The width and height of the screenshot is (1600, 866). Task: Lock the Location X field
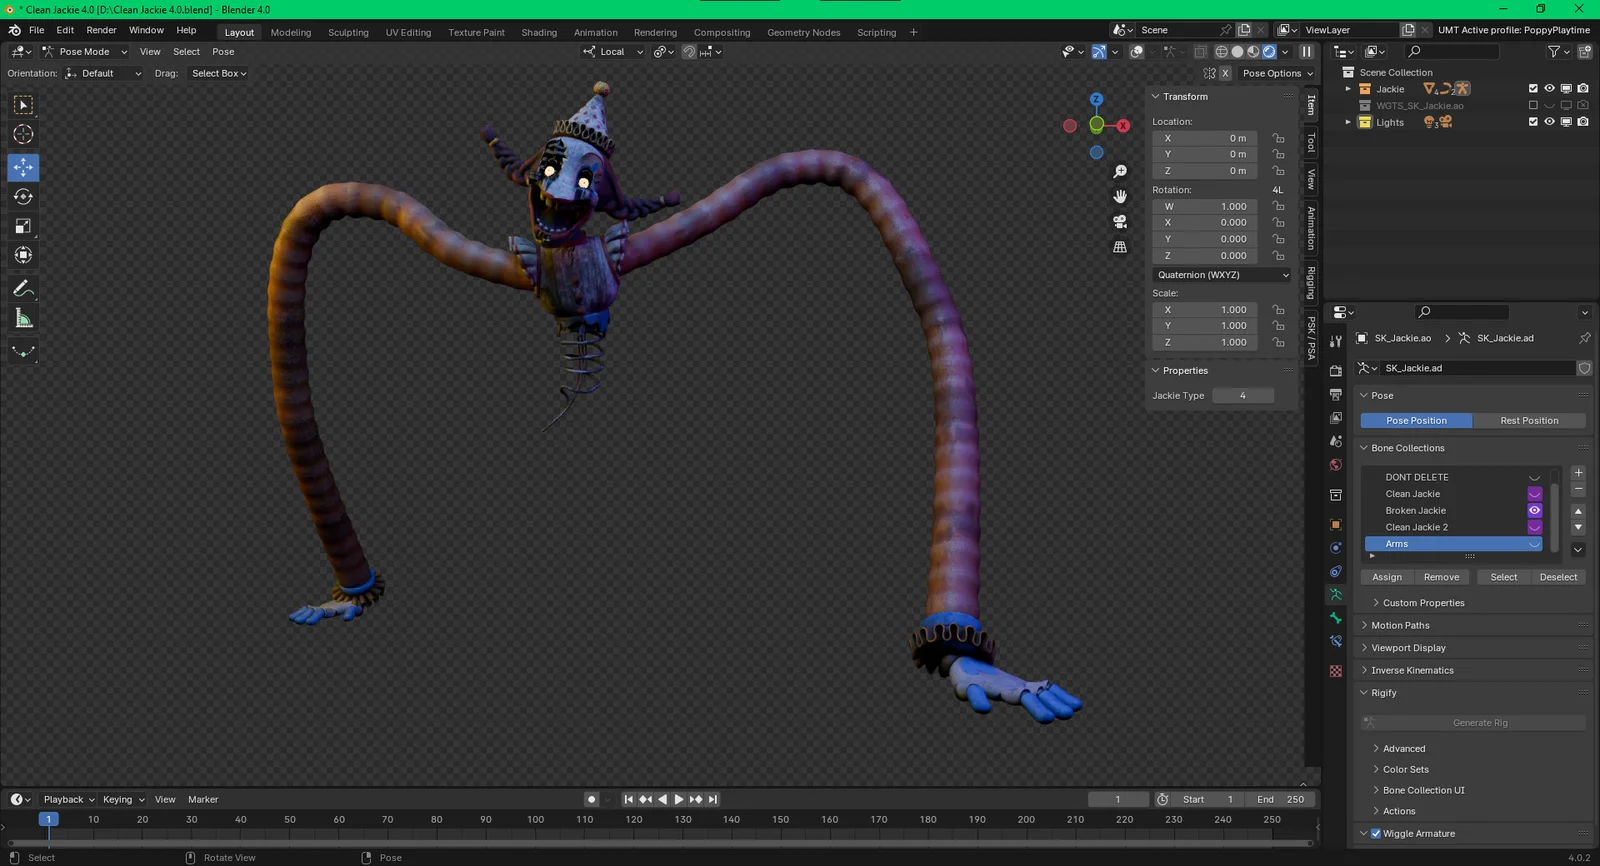pyautogui.click(x=1278, y=138)
